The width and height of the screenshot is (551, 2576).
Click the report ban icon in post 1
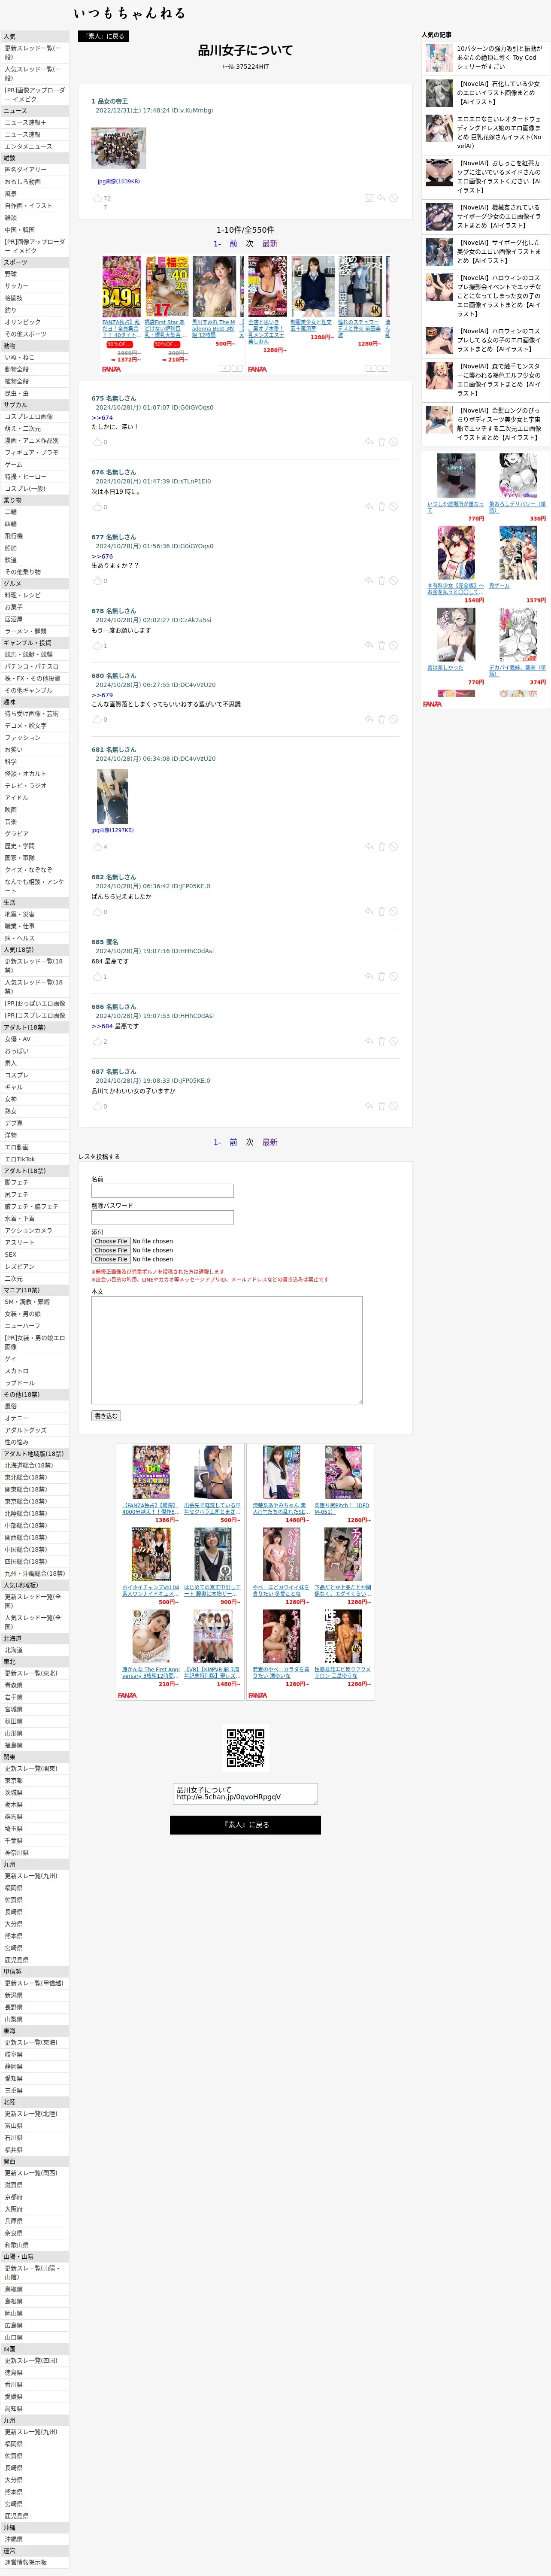point(394,198)
